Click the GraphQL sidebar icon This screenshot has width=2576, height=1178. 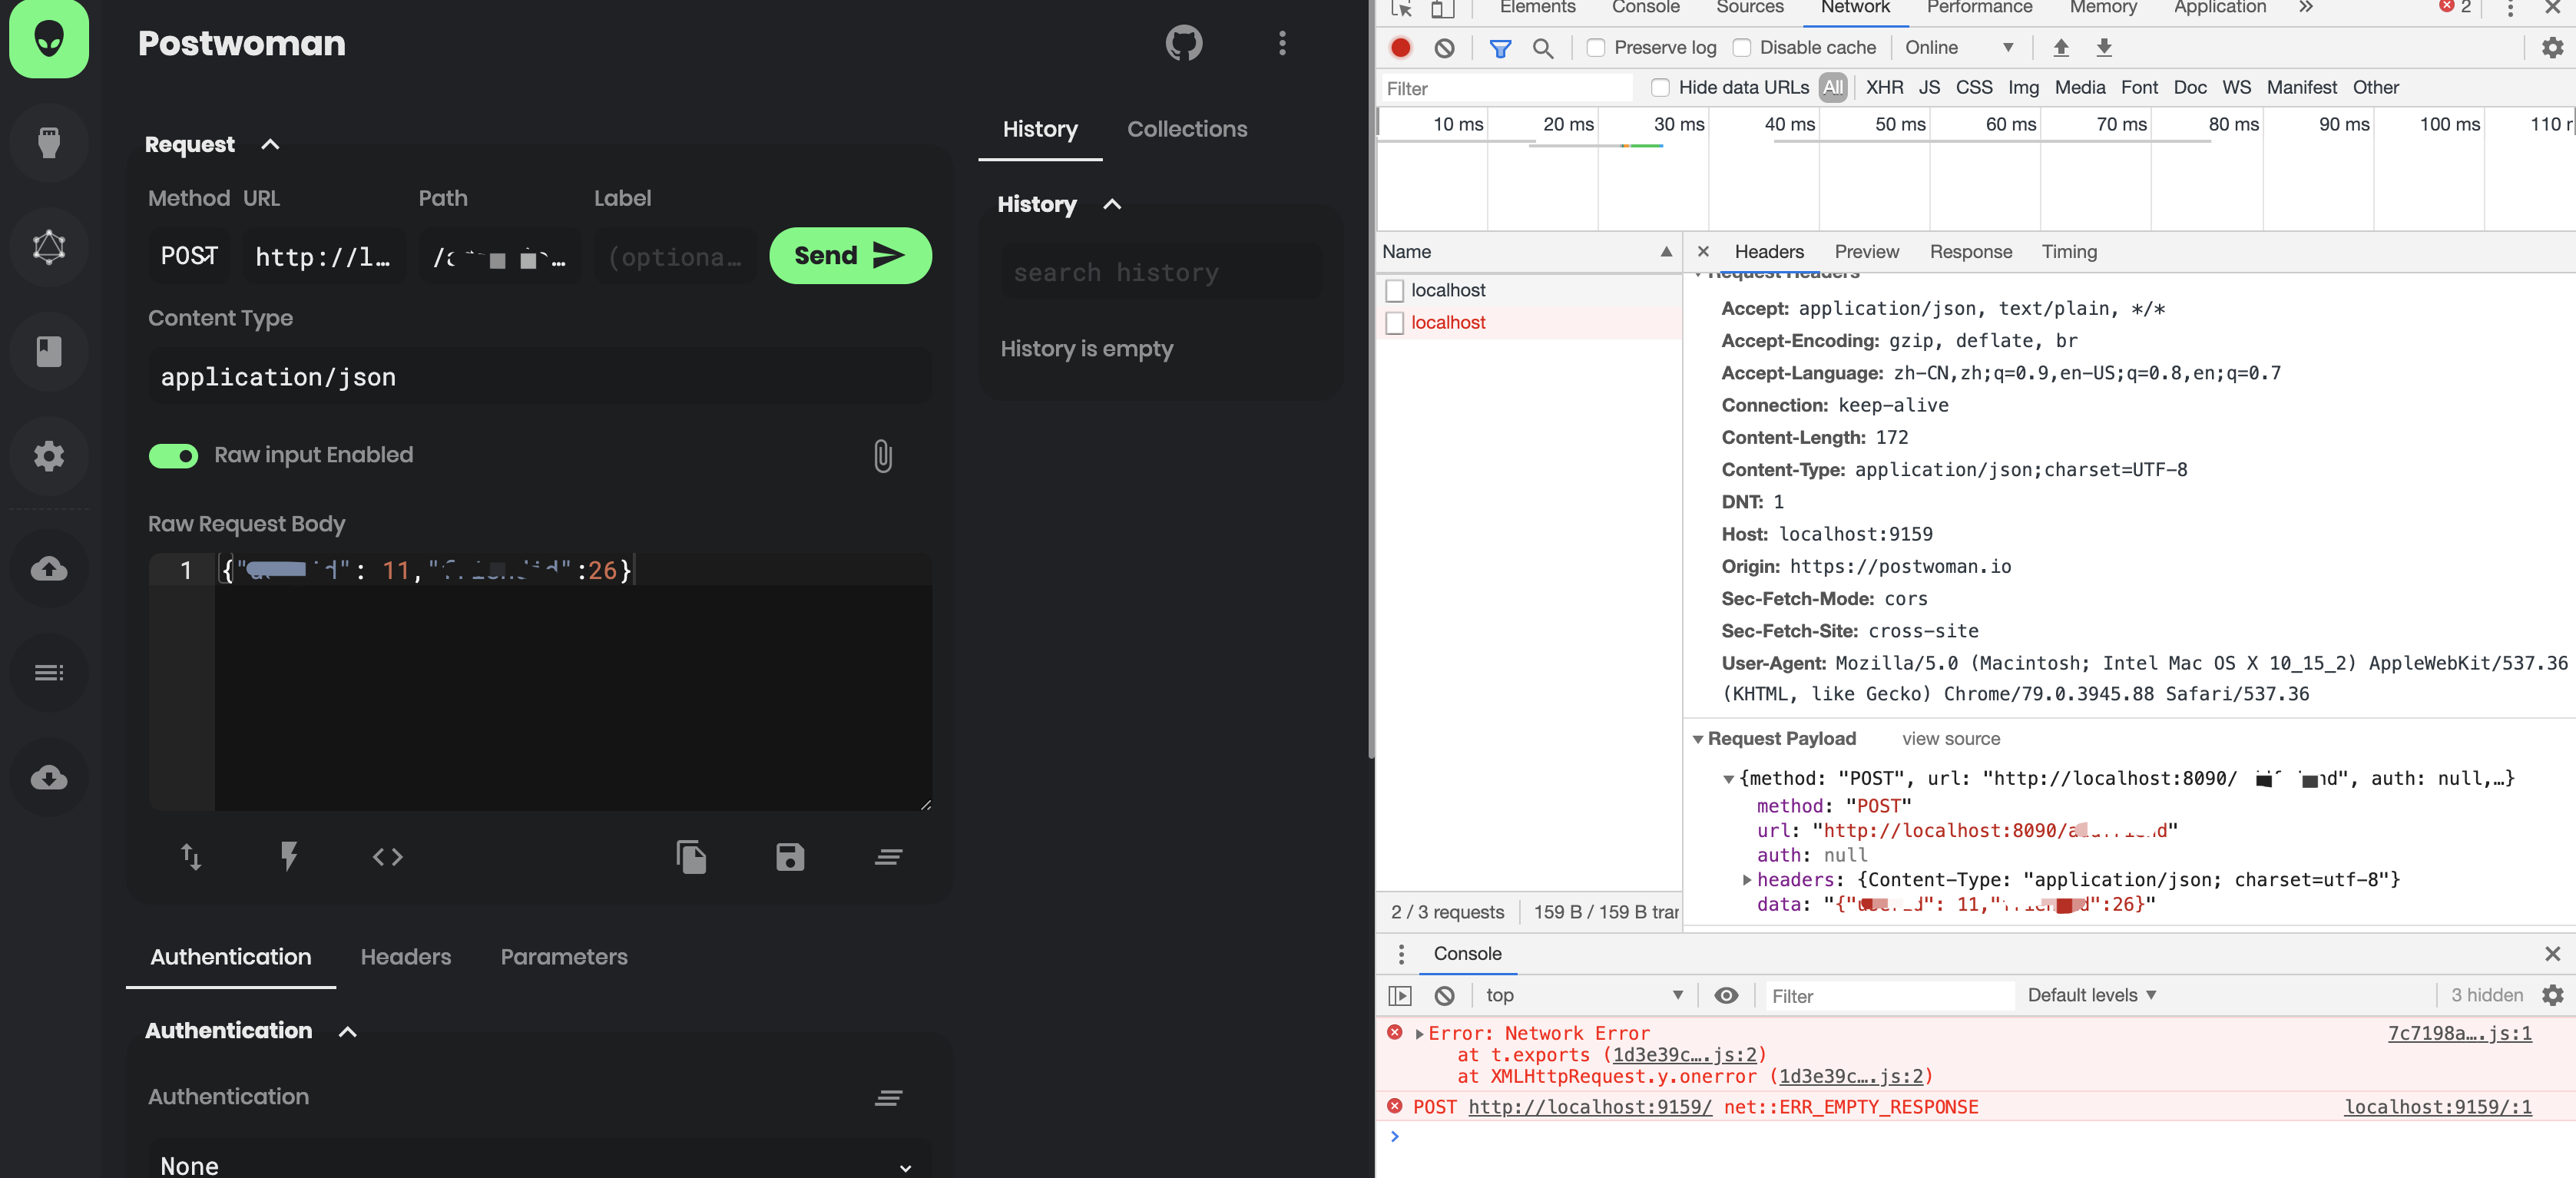pos(48,246)
